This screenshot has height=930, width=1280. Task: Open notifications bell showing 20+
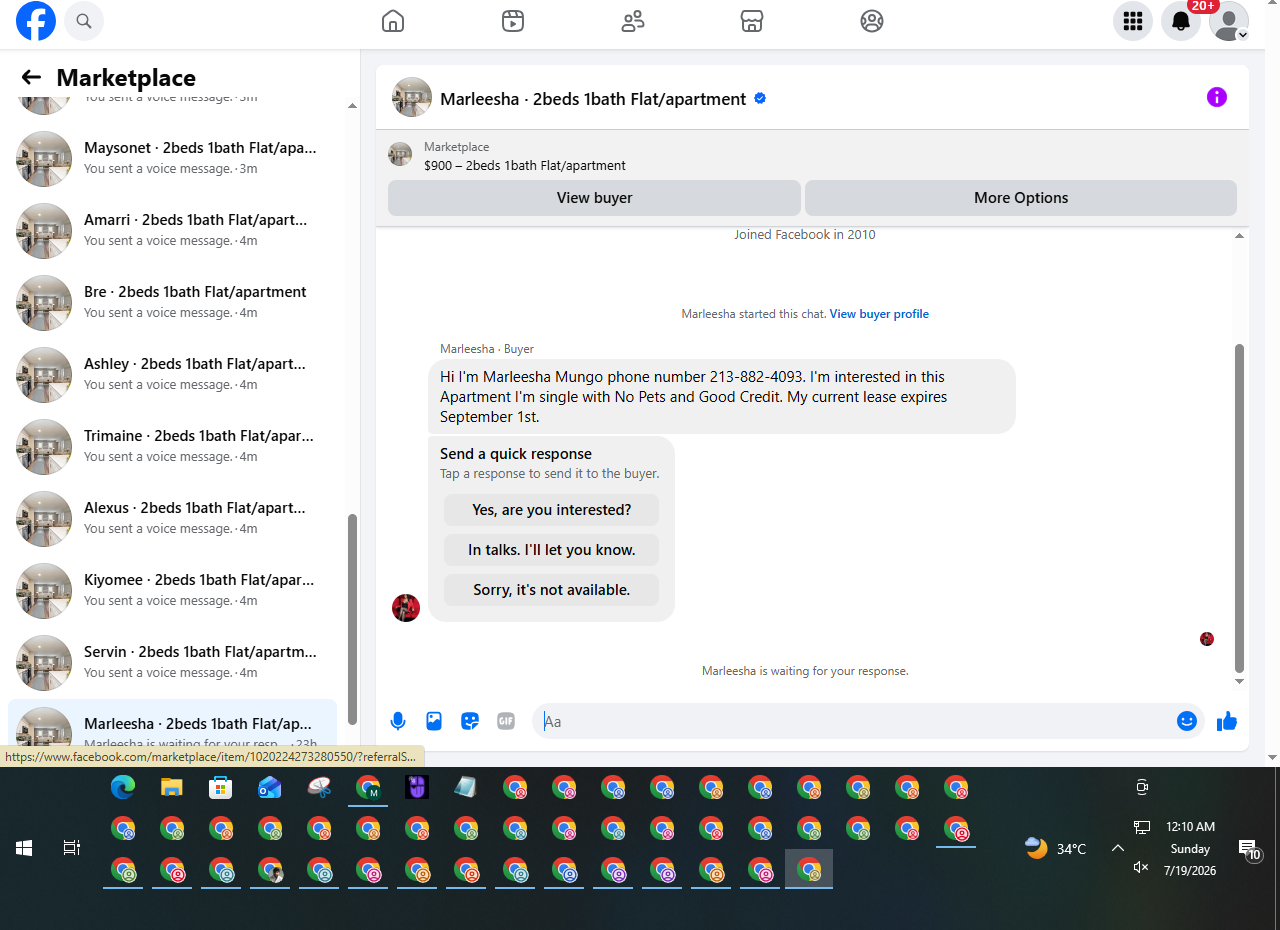pos(1181,21)
